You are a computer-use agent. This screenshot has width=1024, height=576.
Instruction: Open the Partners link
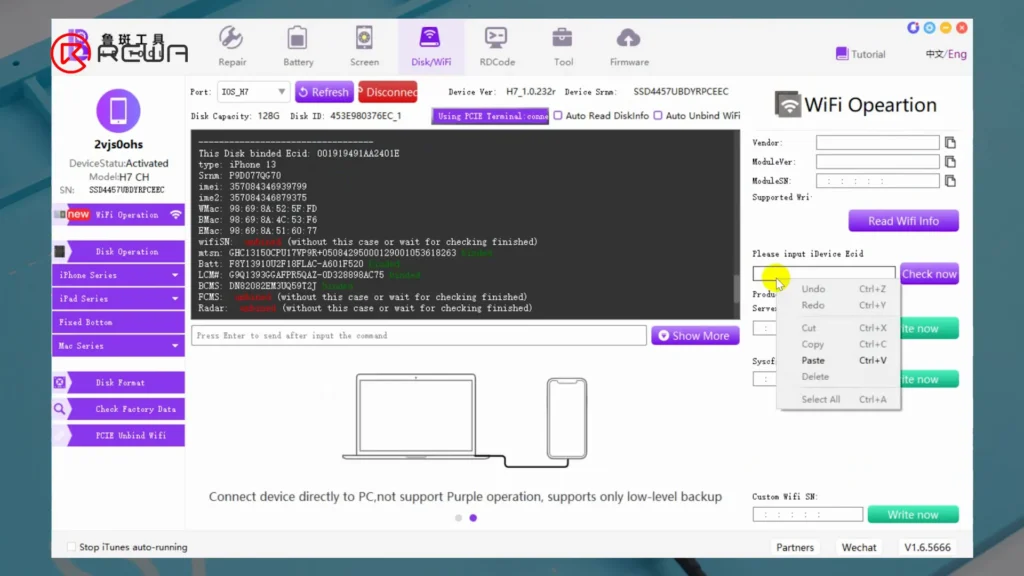pos(795,547)
